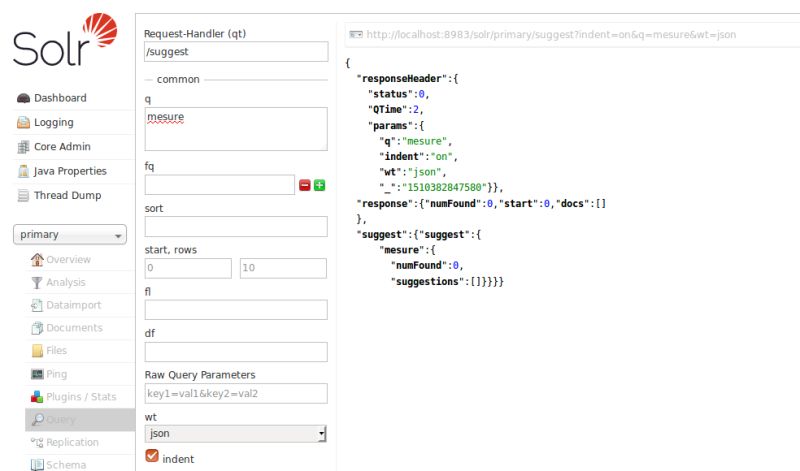
Task: Click the start field showing 0
Action: pos(188,268)
